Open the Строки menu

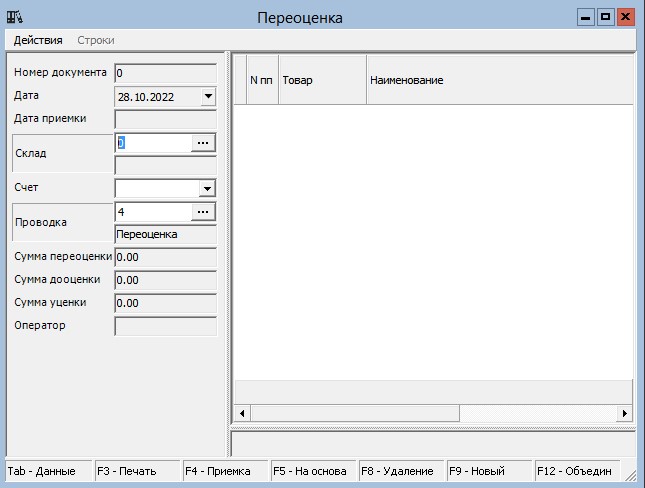tap(96, 40)
